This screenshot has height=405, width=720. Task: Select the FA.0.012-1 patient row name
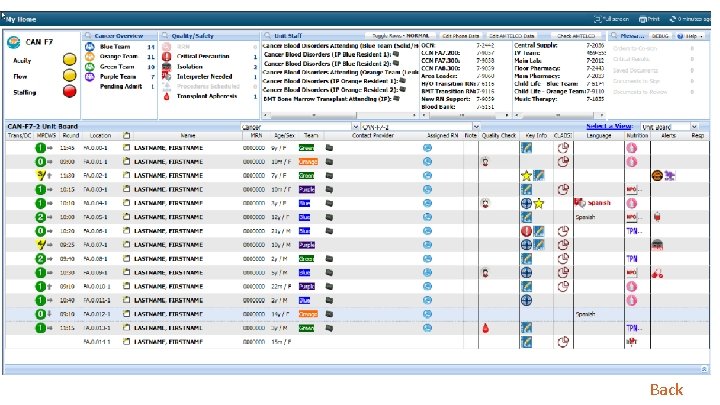coord(168,314)
